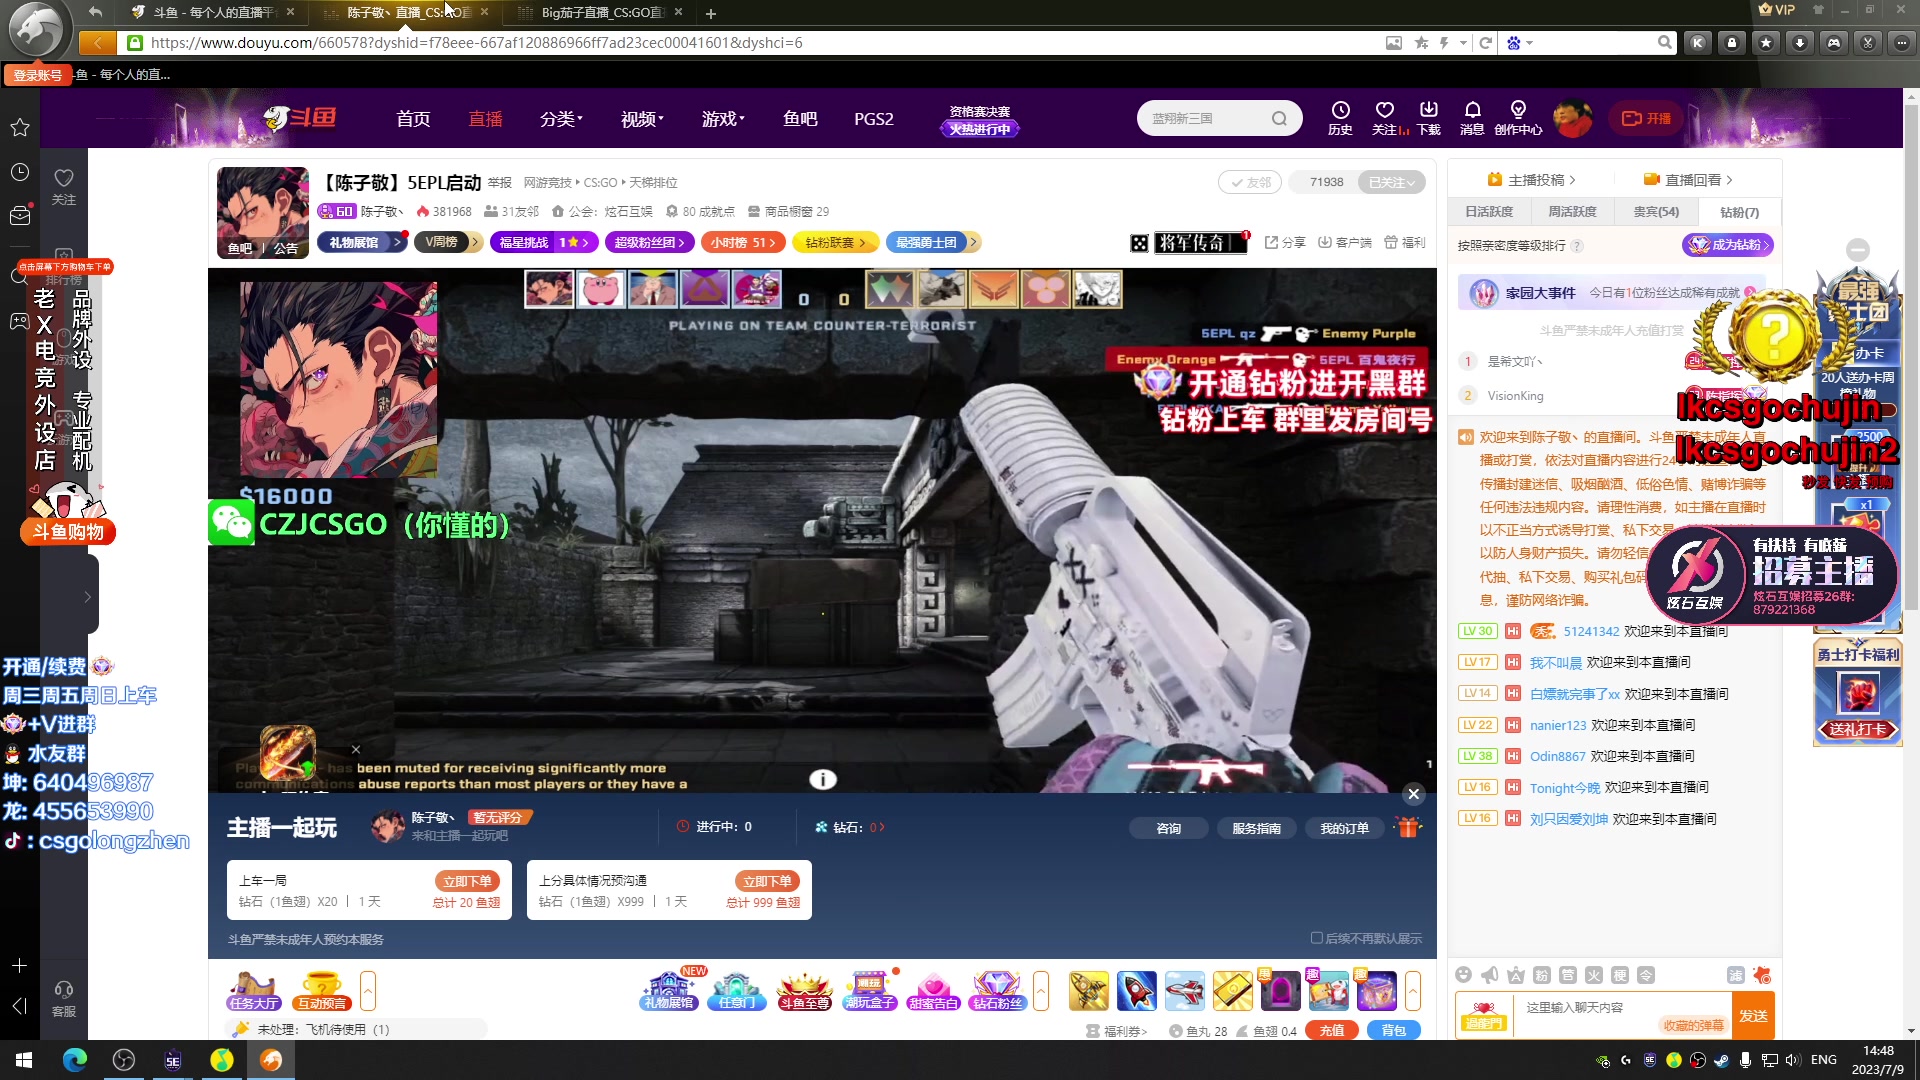Viewport: 1920px width, 1080px height.
Task: Click the 斗鱼至尊 crown gift icon
Action: pos(805,990)
